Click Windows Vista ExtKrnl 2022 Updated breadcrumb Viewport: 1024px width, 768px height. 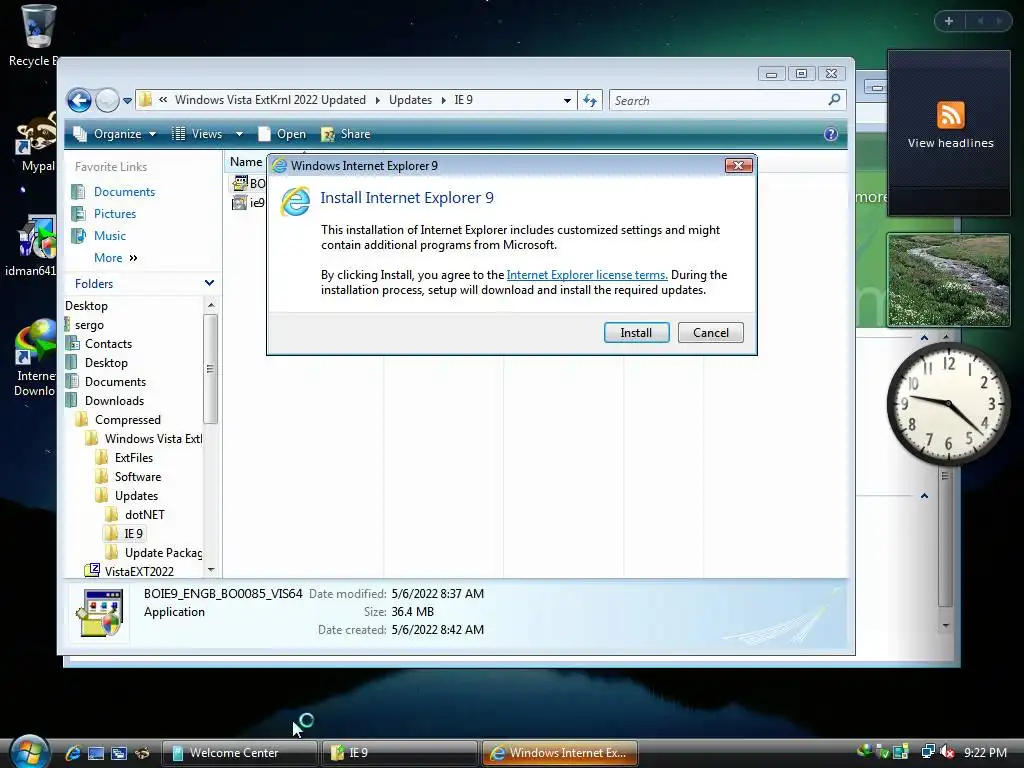pyautogui.click(x=270, y=100)
